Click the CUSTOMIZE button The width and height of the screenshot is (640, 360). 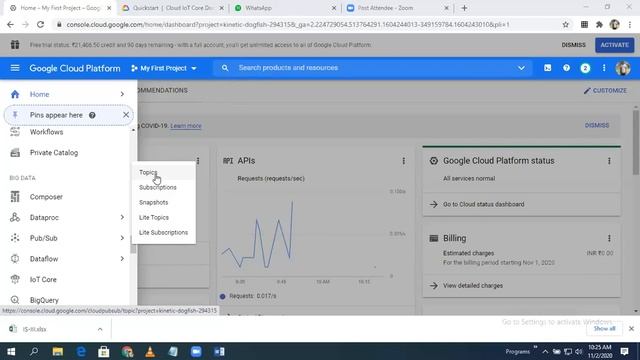click(x=605, y=91)
